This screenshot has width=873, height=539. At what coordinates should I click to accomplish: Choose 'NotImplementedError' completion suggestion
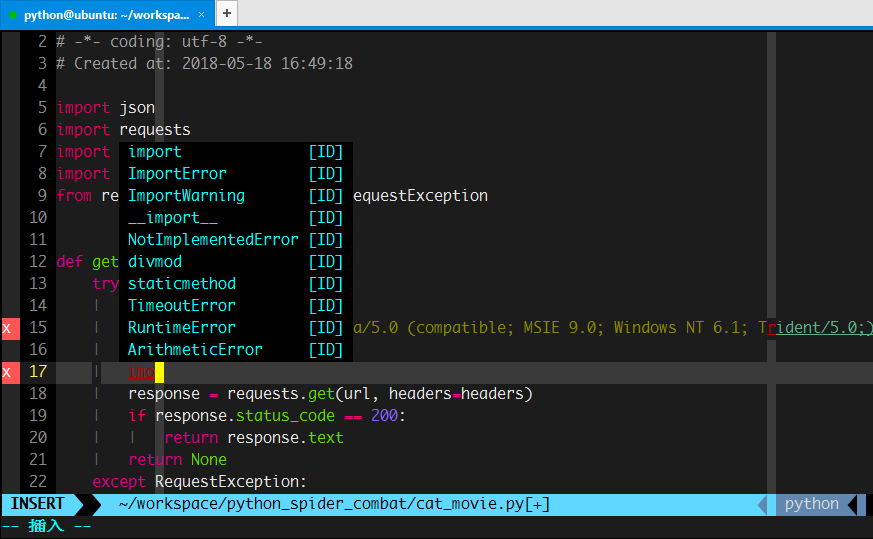pos(236,239)
